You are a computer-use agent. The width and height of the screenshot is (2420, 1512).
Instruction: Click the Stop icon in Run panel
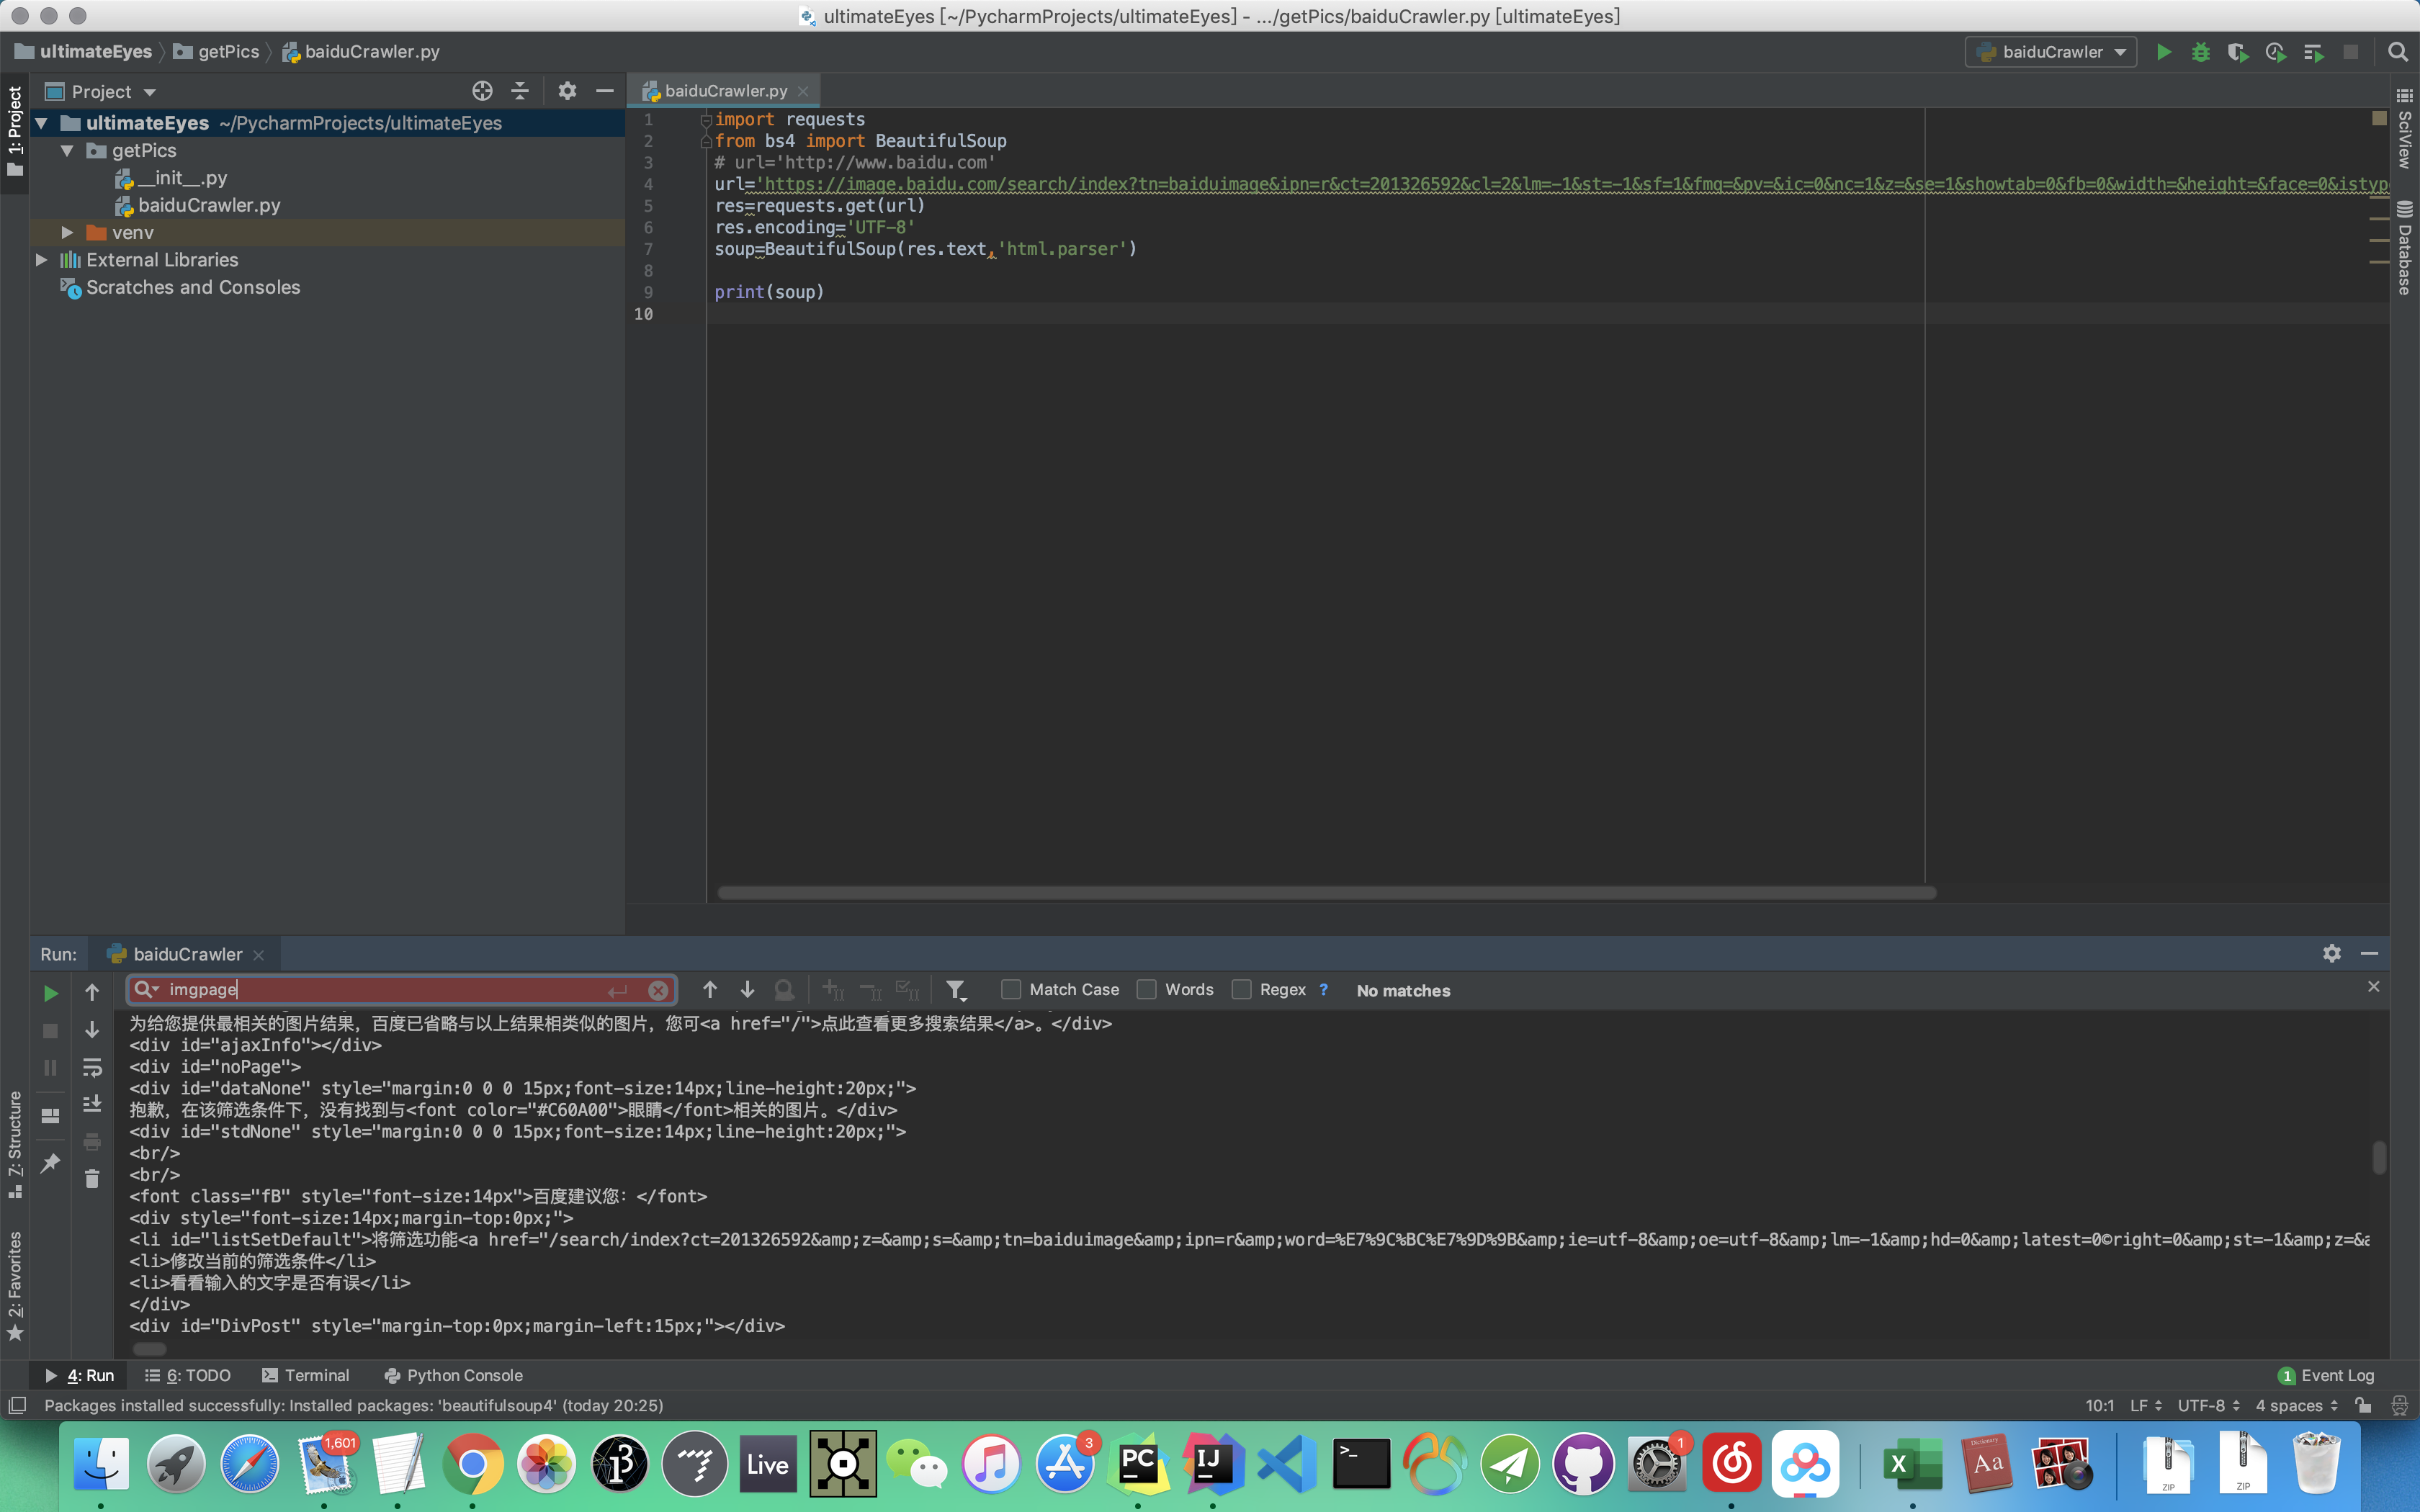pyautogui.click(x=50, y=1030)
